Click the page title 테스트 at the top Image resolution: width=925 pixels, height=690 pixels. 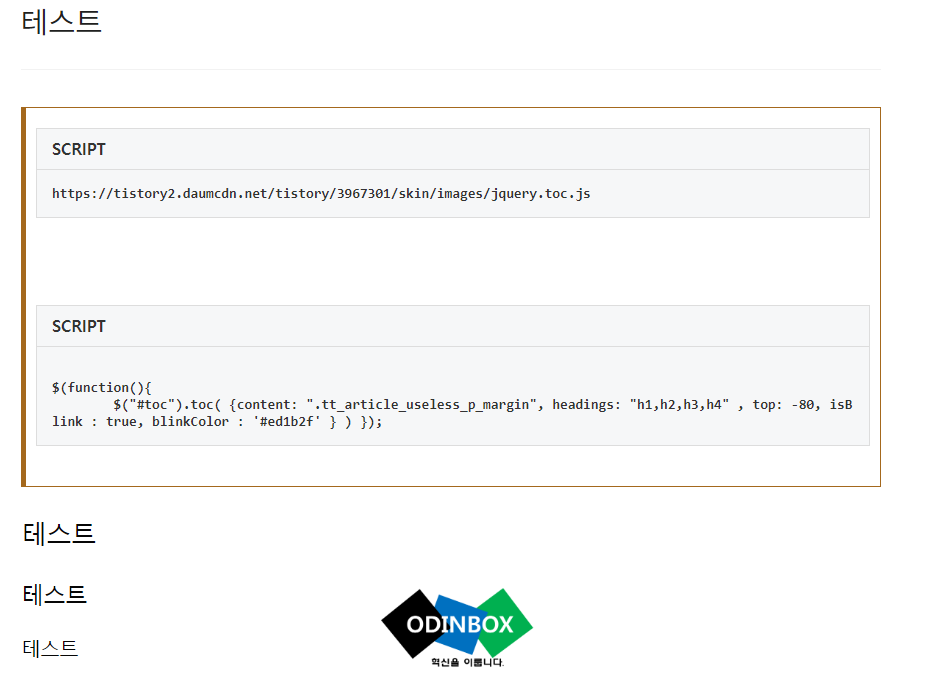[x=61, y=22]
